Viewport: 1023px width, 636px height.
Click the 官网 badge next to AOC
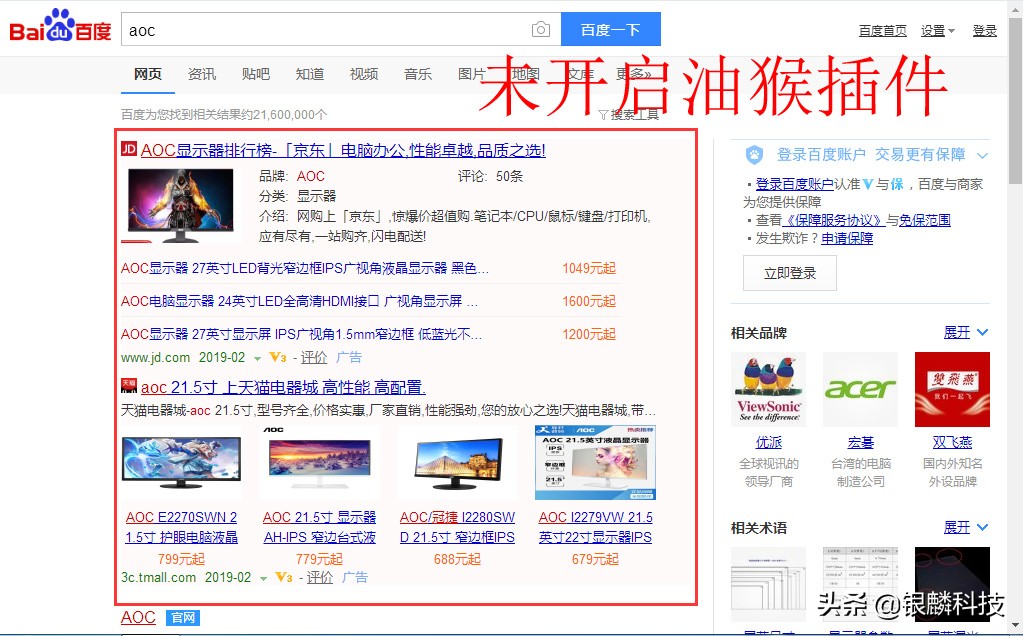(x=183, y=617)
